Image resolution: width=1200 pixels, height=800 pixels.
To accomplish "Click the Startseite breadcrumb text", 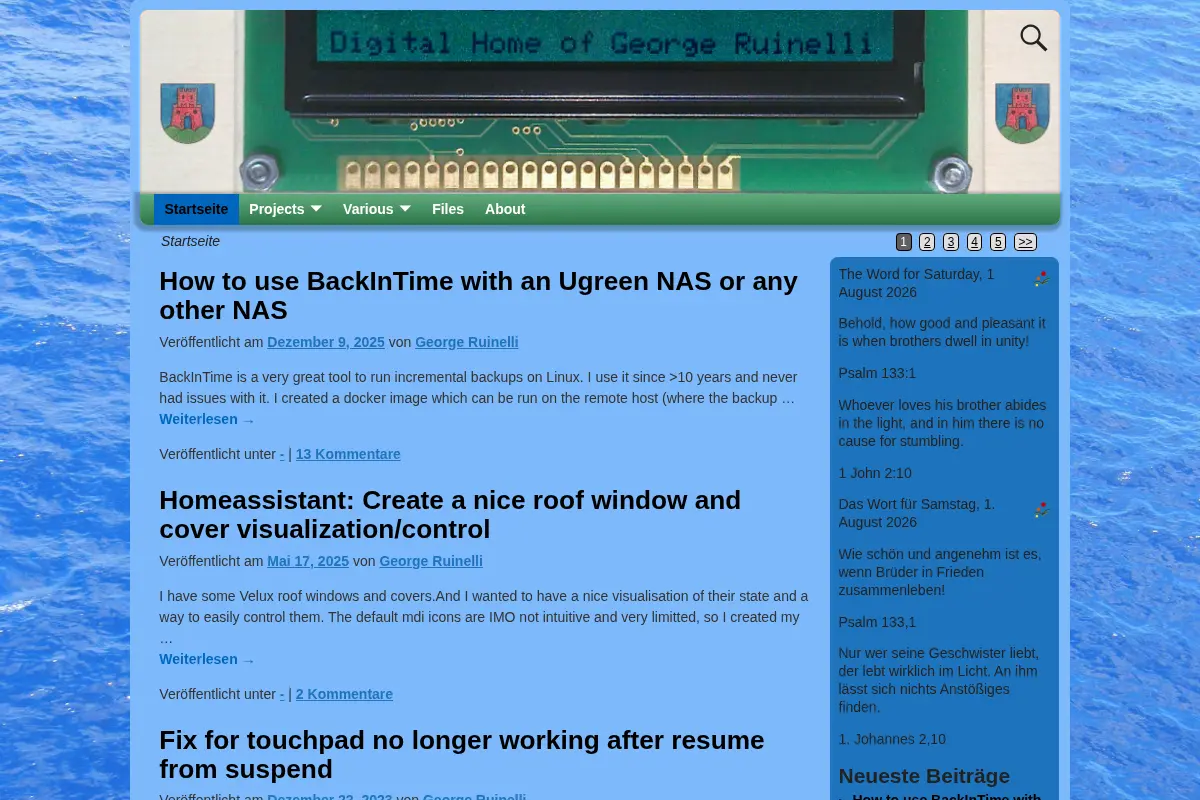I will coord(191,241).
